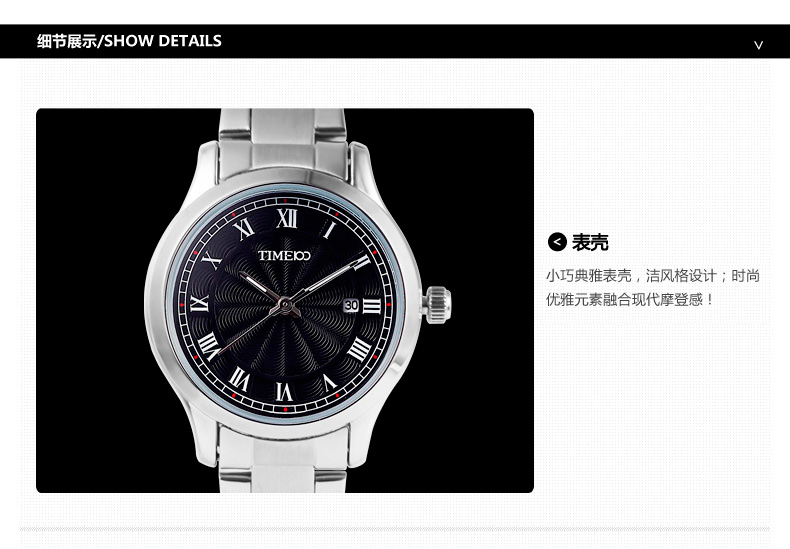Screen dimensions: 790x549
Task: Click the VIII numeral on the dial
Action: pos(208,348)
